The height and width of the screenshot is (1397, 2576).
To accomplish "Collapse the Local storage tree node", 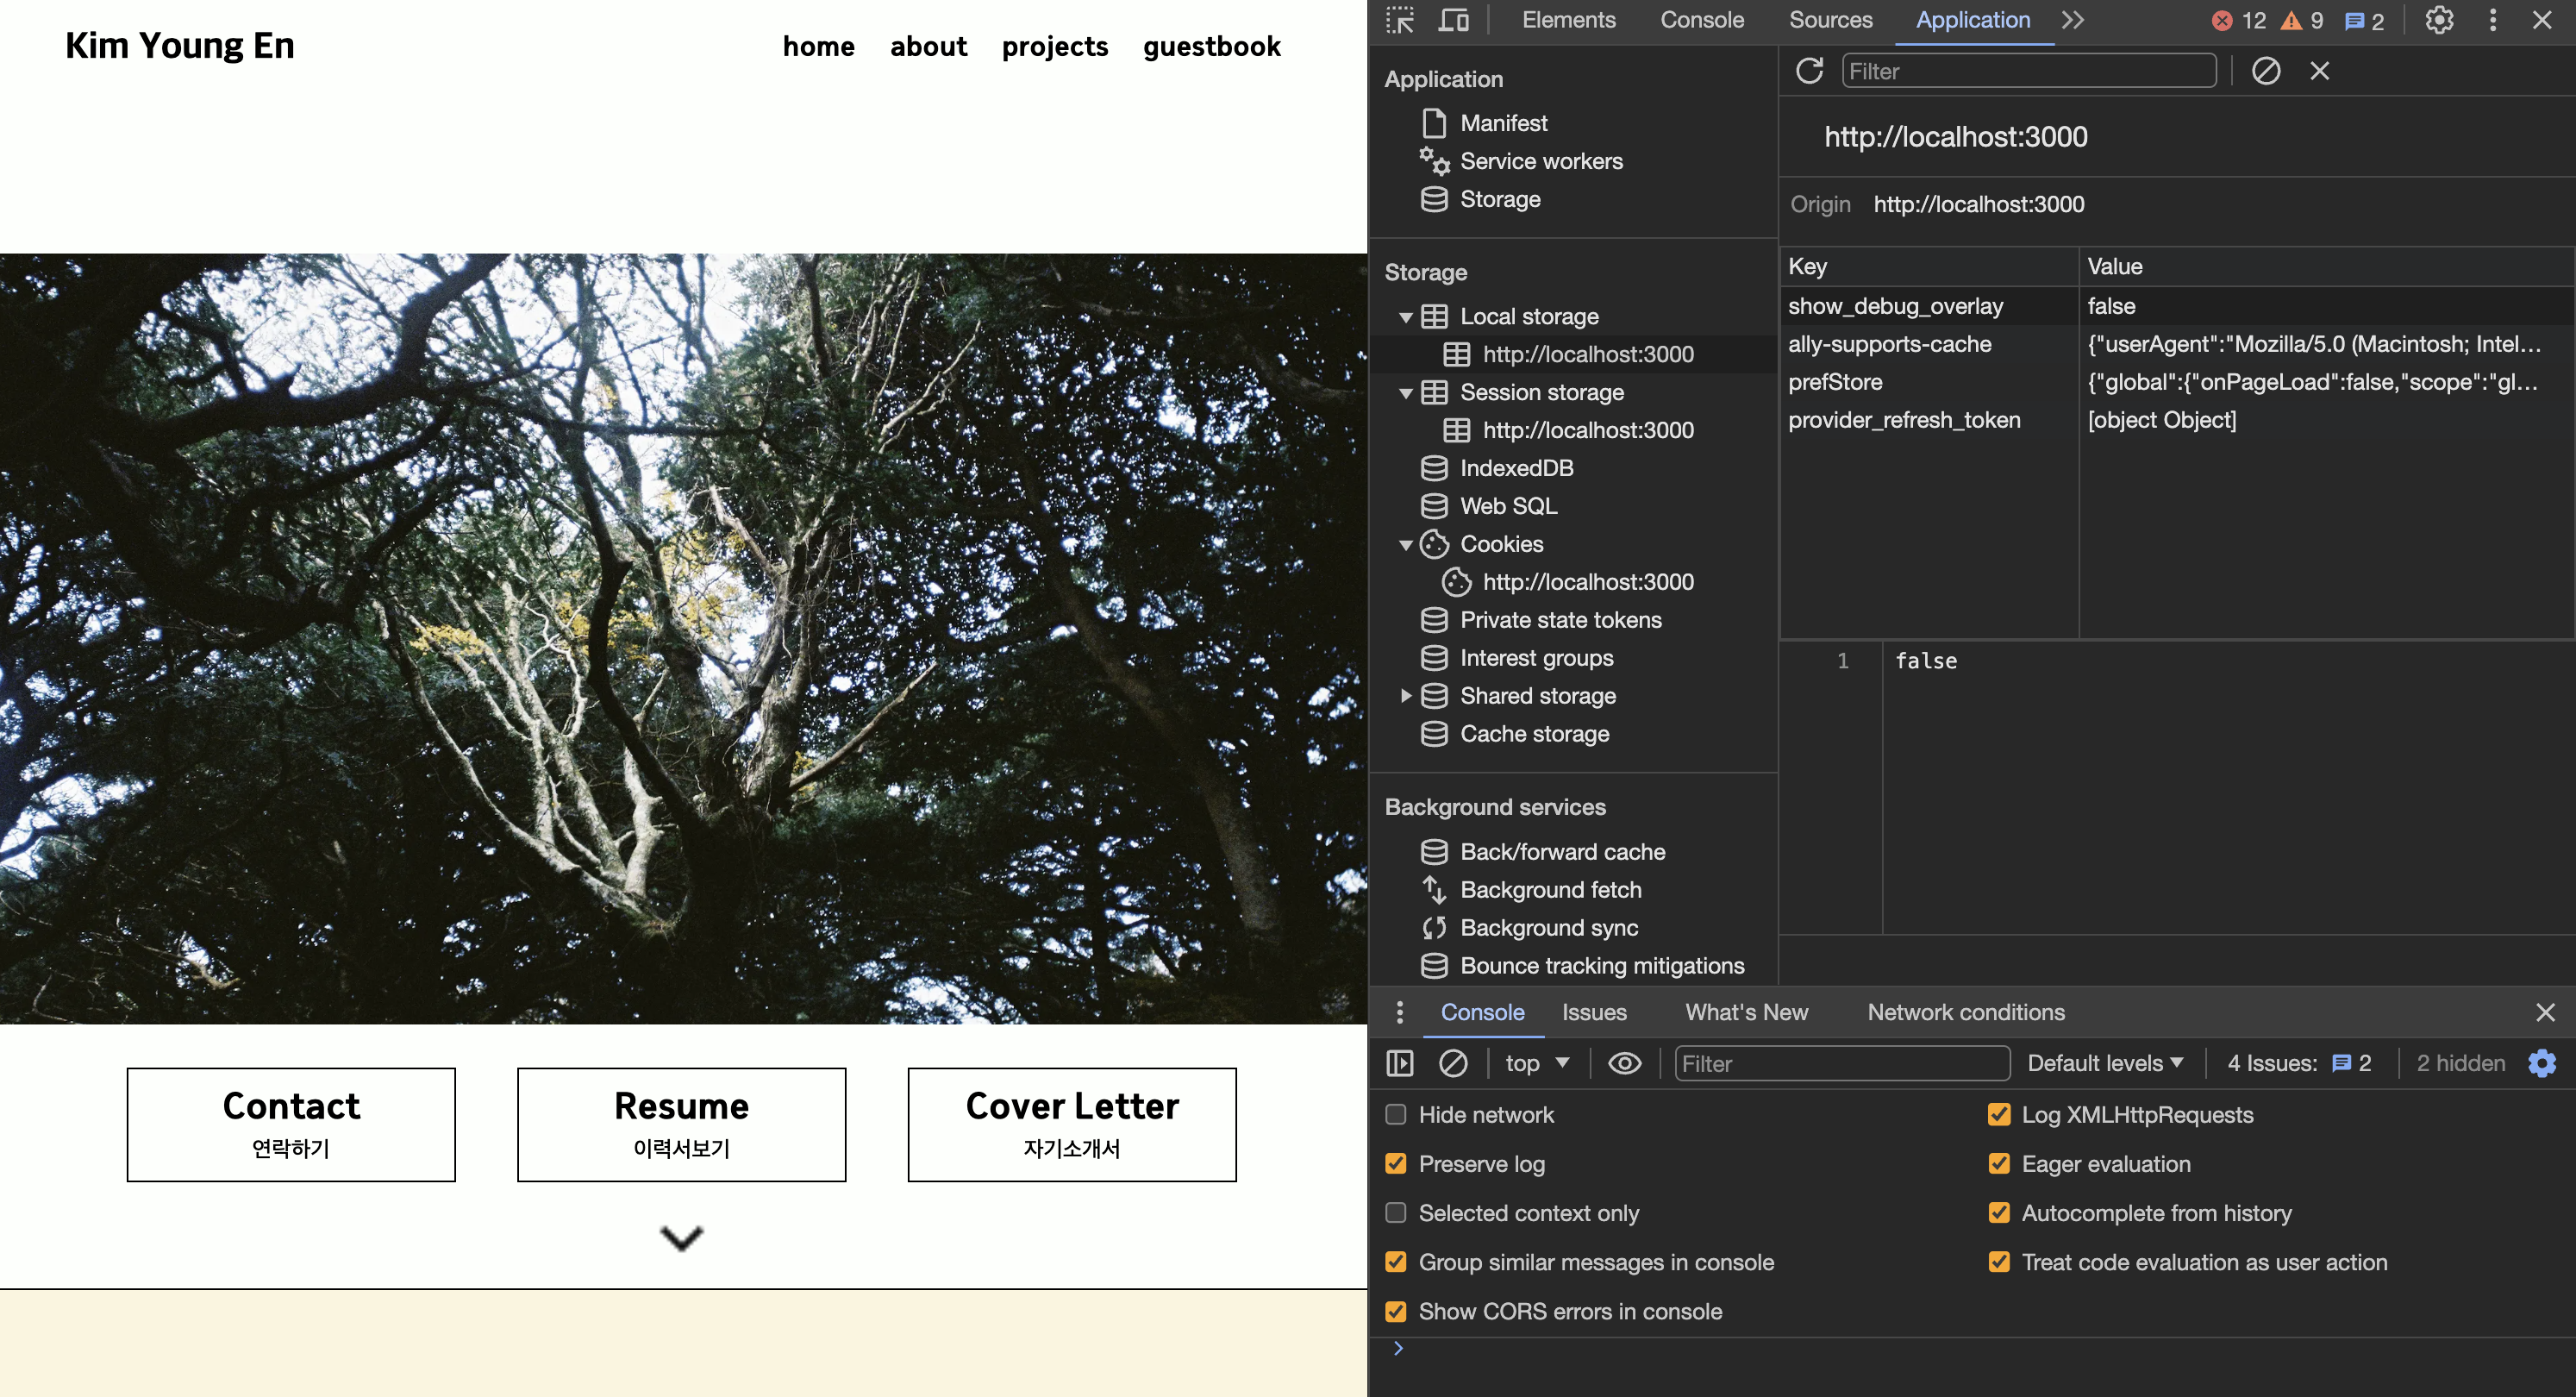I will pos(1405,317).
